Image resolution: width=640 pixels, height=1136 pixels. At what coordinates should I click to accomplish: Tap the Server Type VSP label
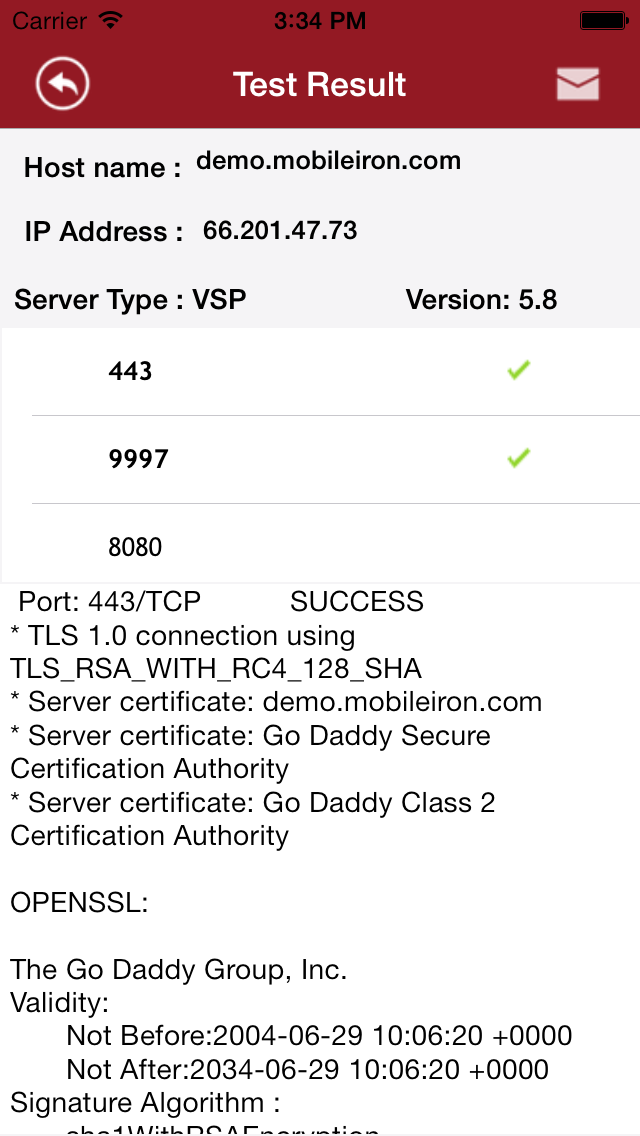coord(130,300)
